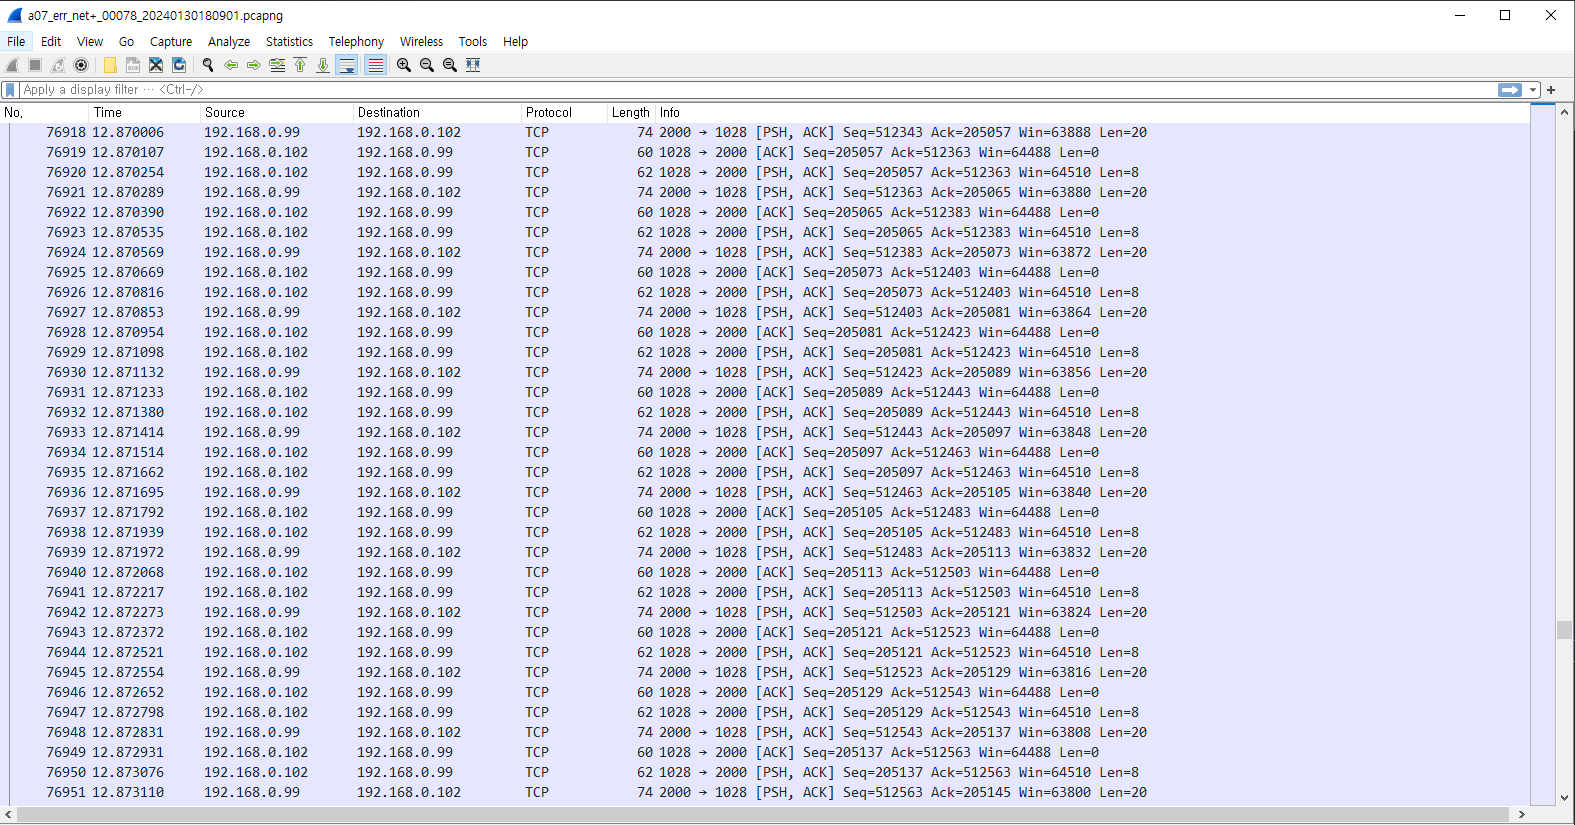Open capture options gear icon

[x=81, y=65]
